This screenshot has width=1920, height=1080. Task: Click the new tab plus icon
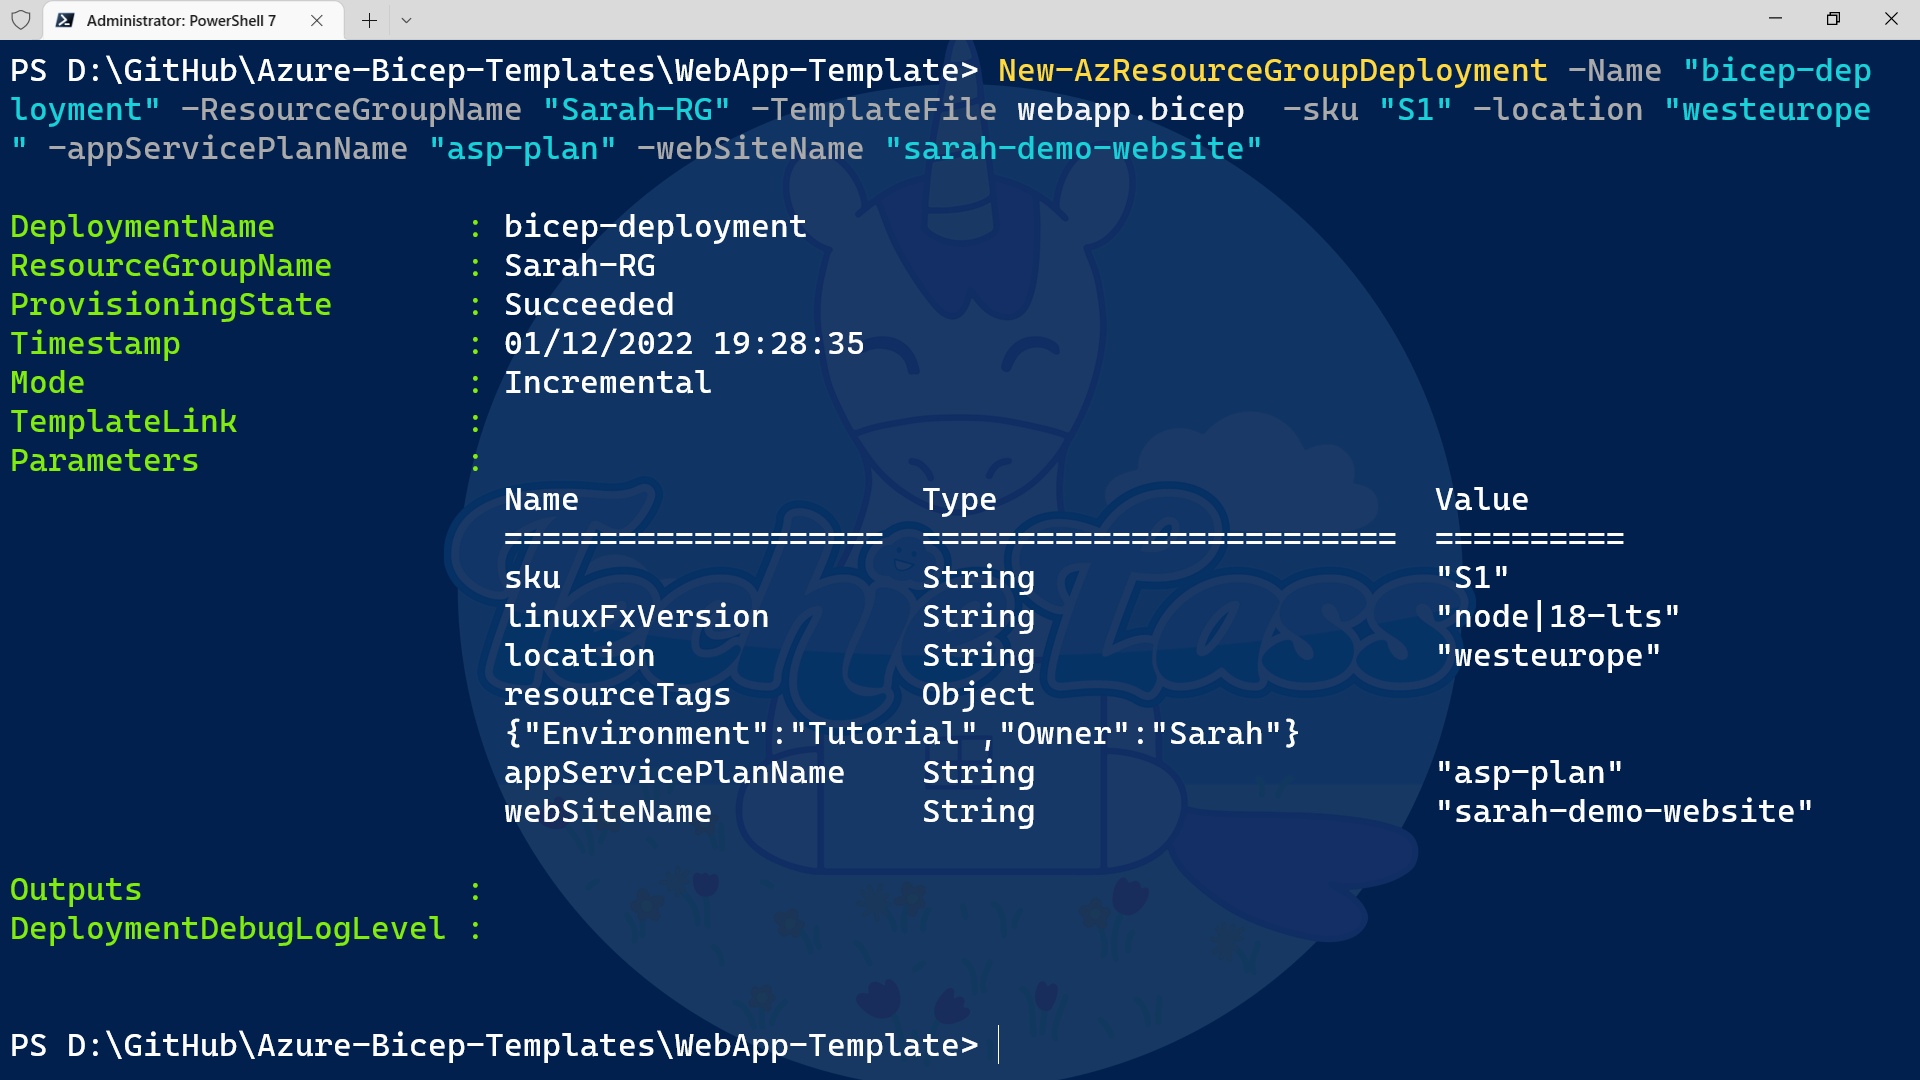click(x=369, y=19)
